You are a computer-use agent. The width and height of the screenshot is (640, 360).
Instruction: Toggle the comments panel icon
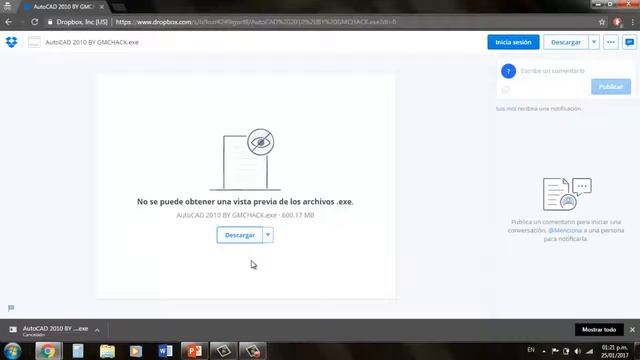click(629, 42)
